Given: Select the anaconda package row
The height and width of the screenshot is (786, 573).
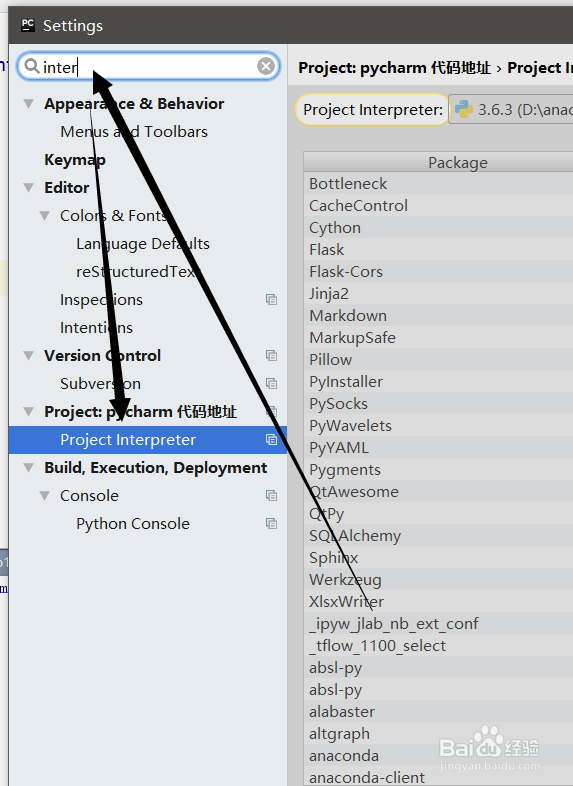Looking at the screenshot, I should click(x=438, y=756).
